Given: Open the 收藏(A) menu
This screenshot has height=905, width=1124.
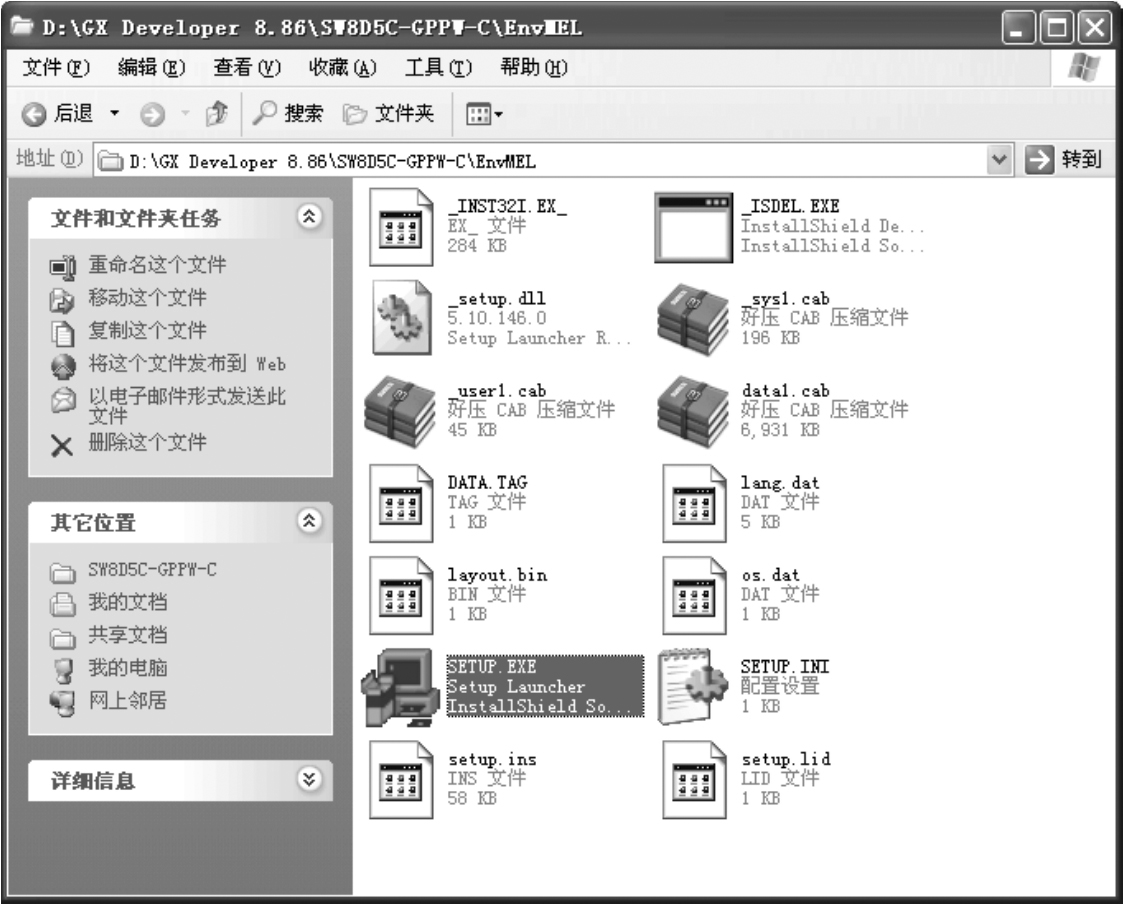Looking at the screenshot, I should pos(343,67).
